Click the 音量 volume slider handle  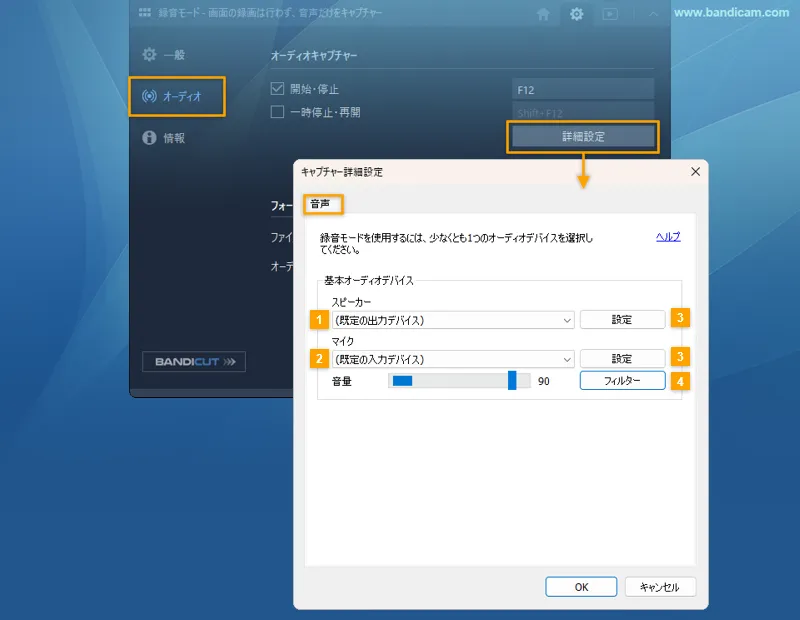(x=512, y=381)
